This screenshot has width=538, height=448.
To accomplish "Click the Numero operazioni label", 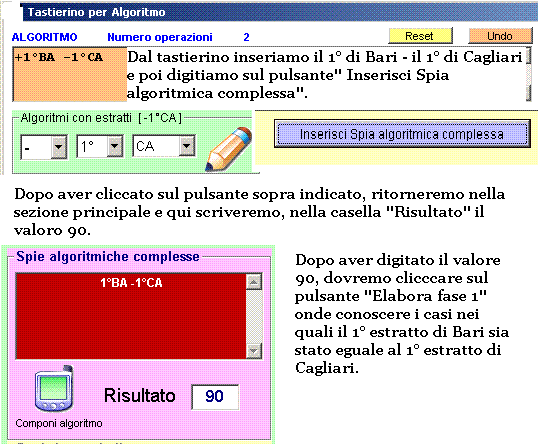I will point(160,37).
